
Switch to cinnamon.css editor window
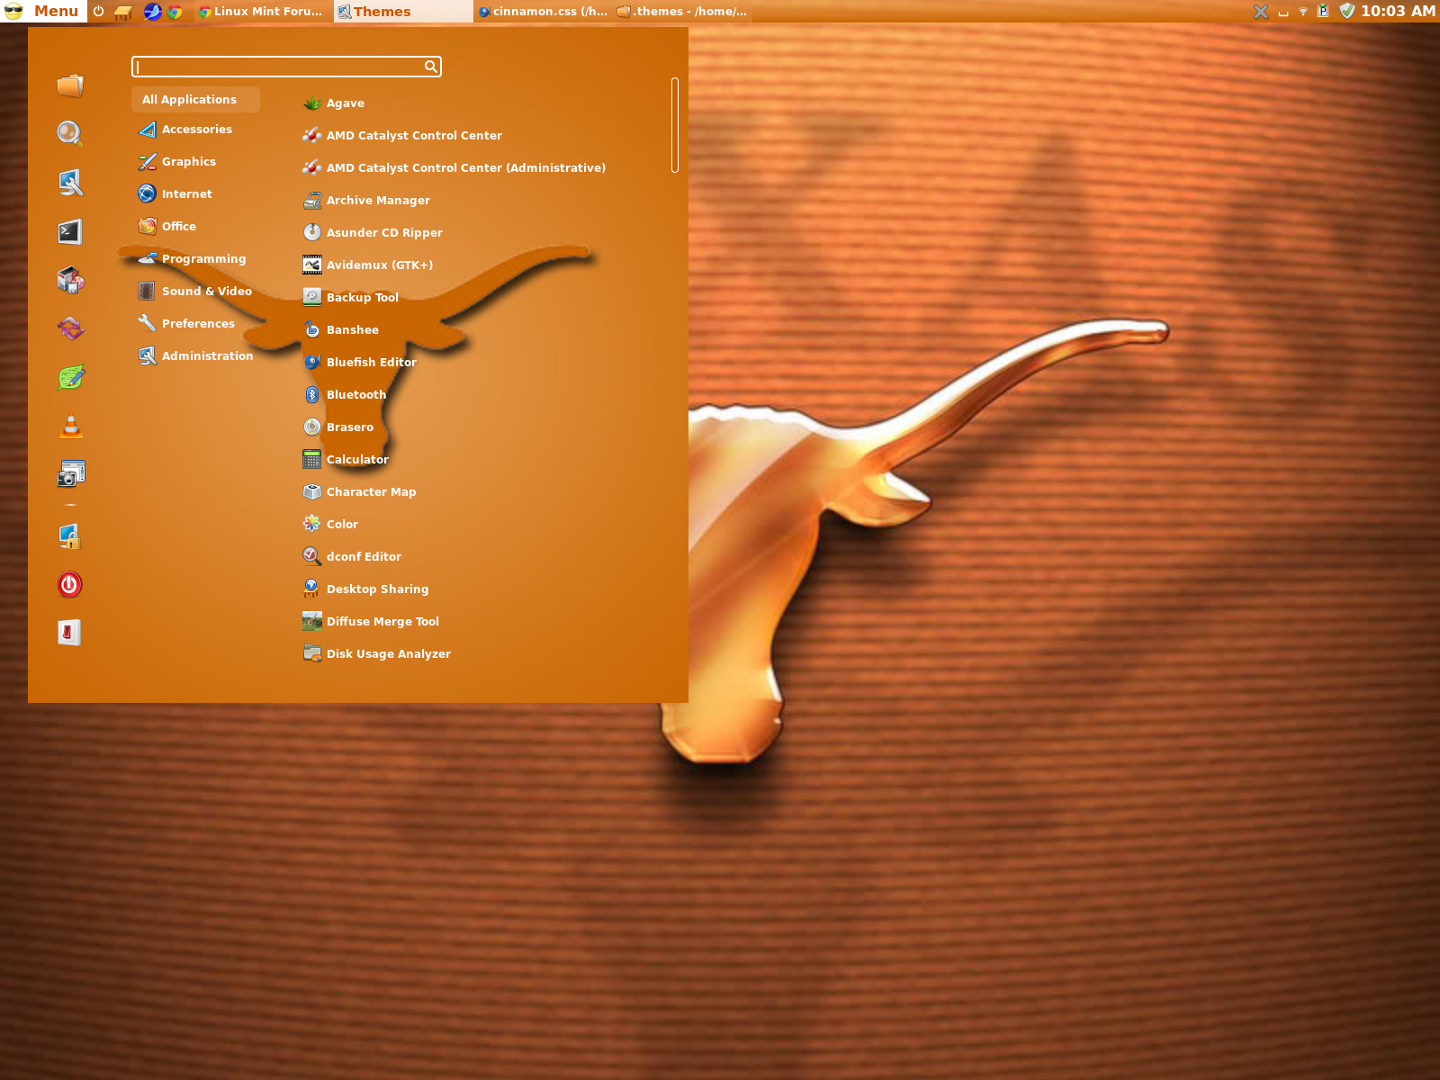pyautogui.click(x=543, y=11)
